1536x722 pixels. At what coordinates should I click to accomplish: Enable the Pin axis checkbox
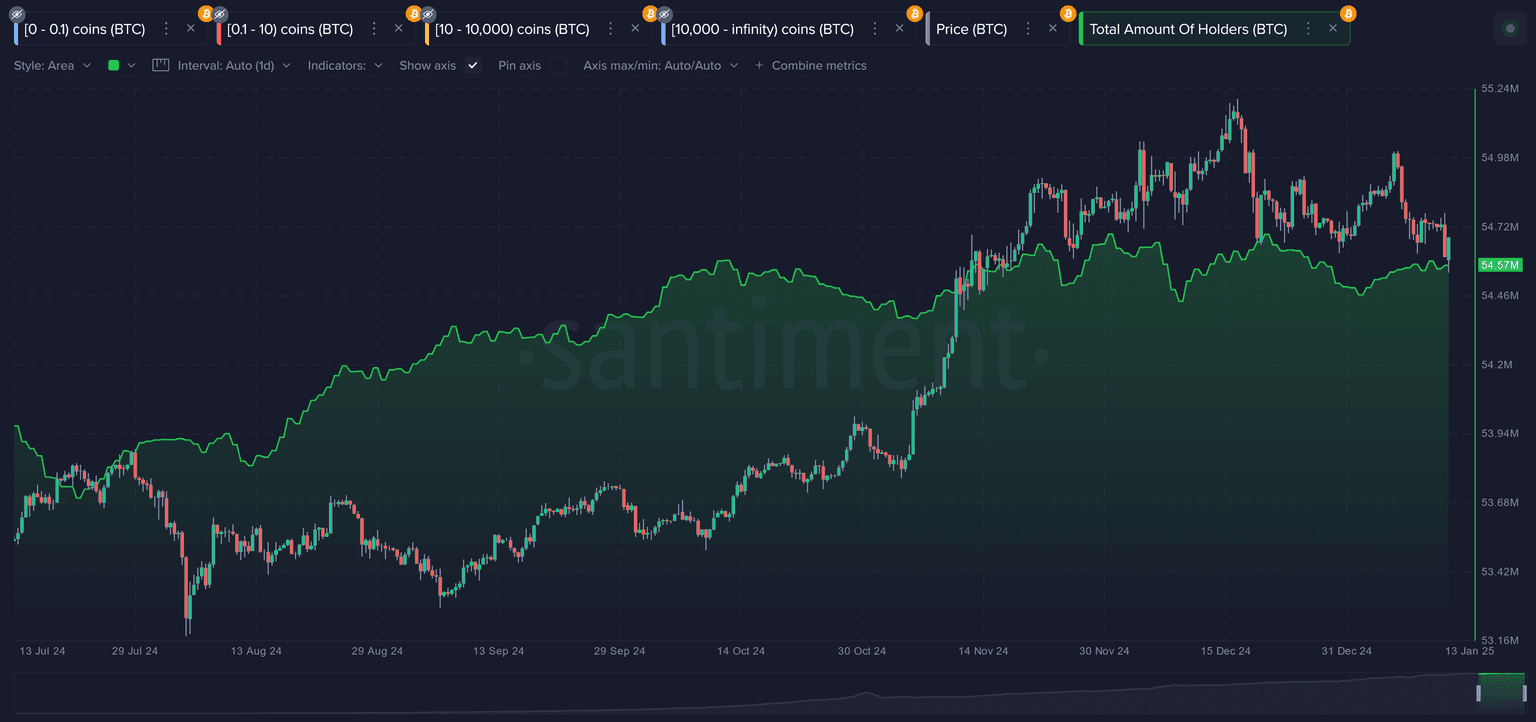click(x=557, y=66)
